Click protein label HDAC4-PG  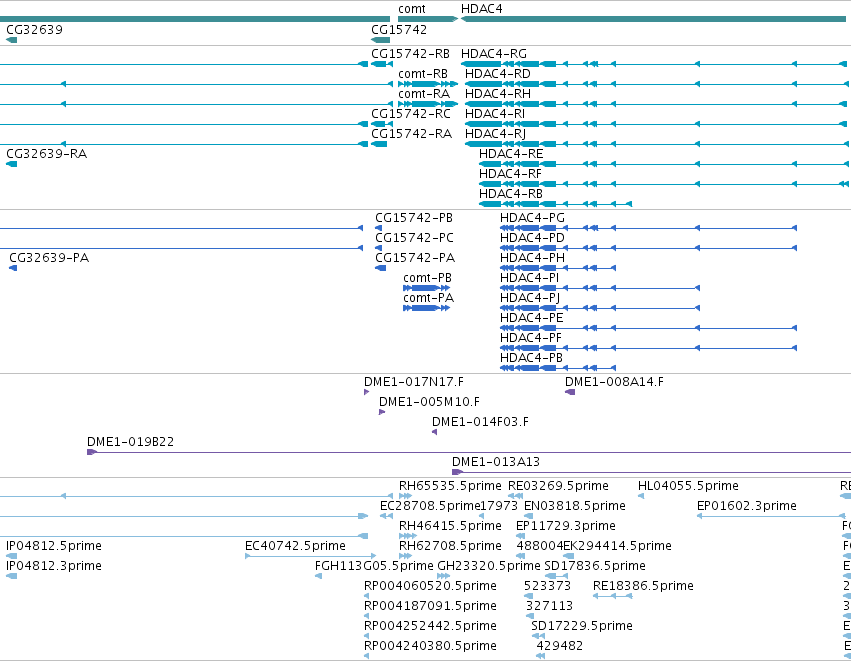point(532,218)
